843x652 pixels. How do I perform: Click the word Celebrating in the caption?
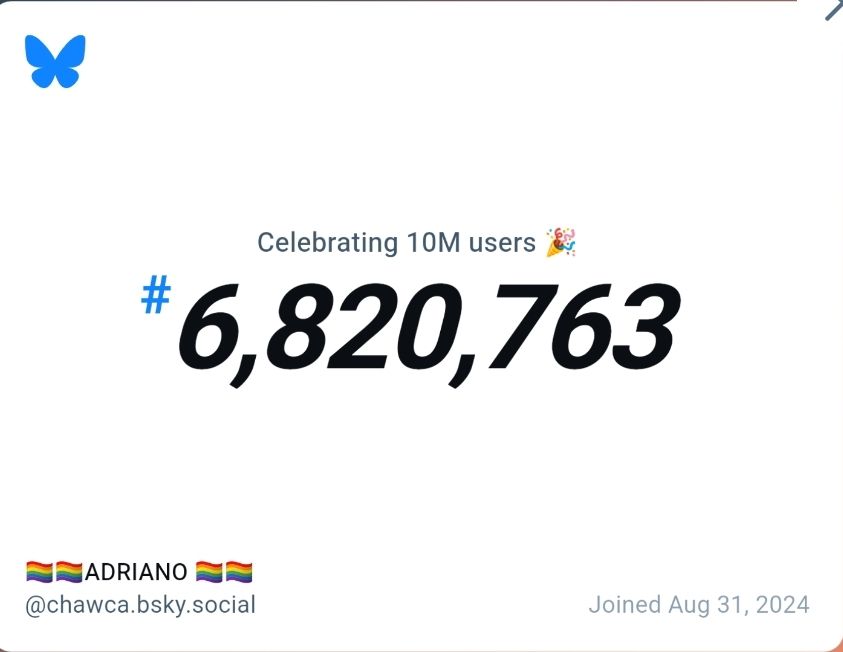[x=327, y=242]
